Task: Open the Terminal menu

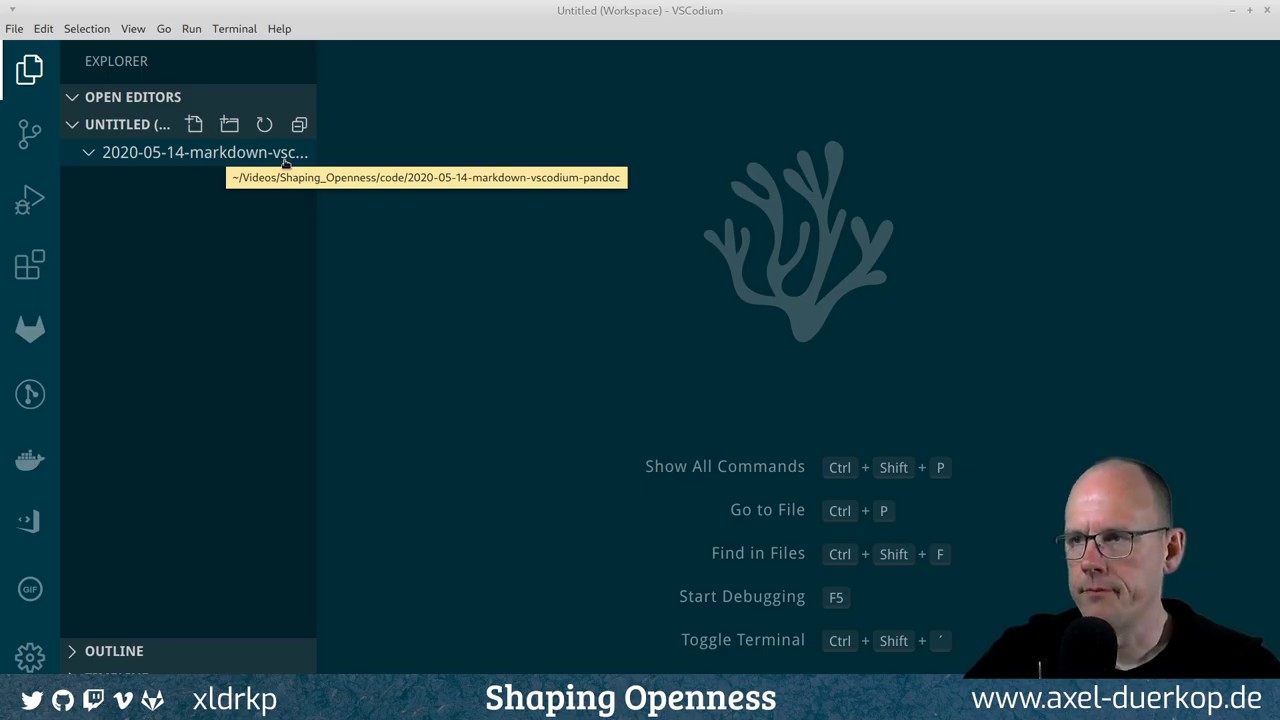Action: [234, 29]
